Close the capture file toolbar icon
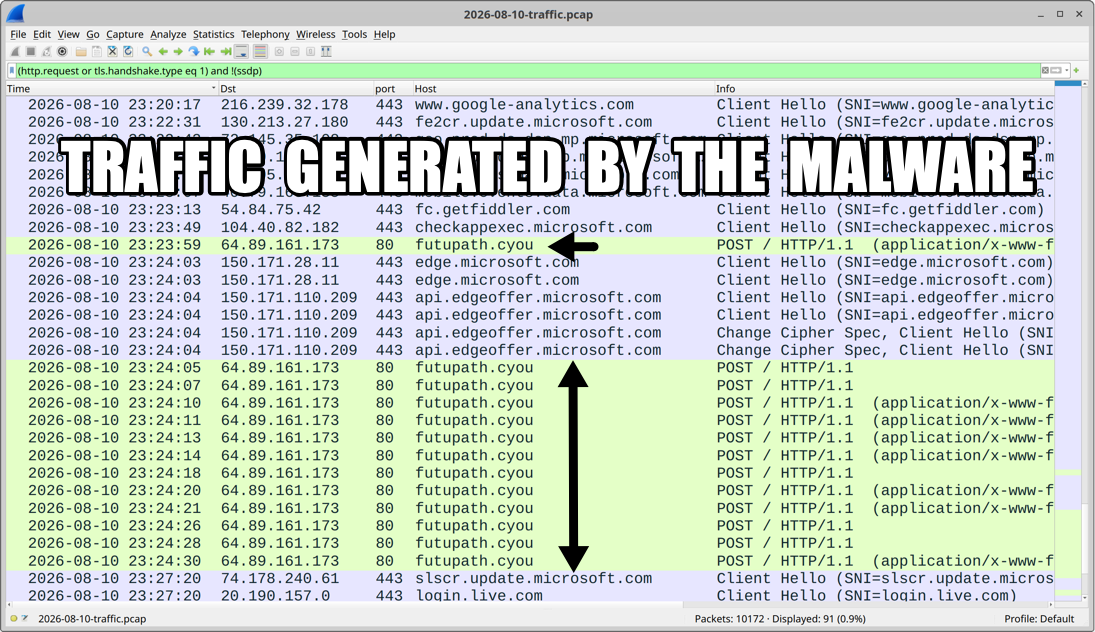This screenshot has height=632, width=1095. click(x=112, y=52)
